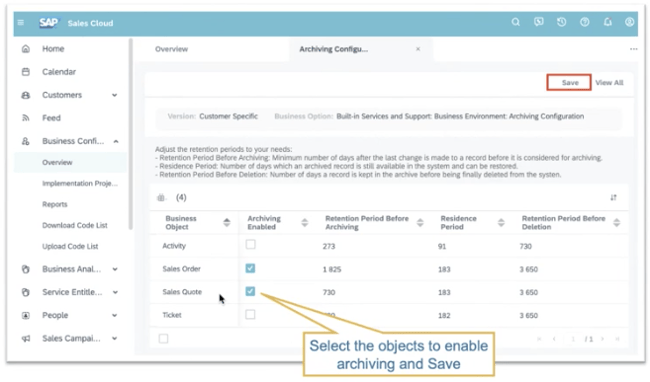
Task: Click the View All link
Action: point(609,82)
